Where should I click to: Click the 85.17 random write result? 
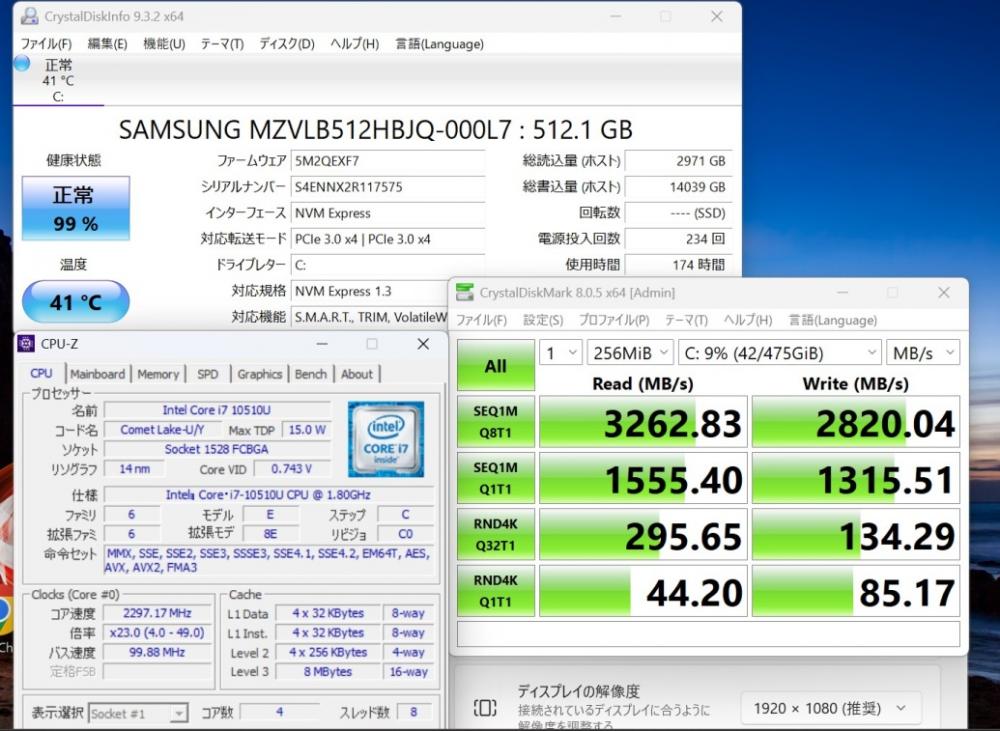(x=856, y=591)
